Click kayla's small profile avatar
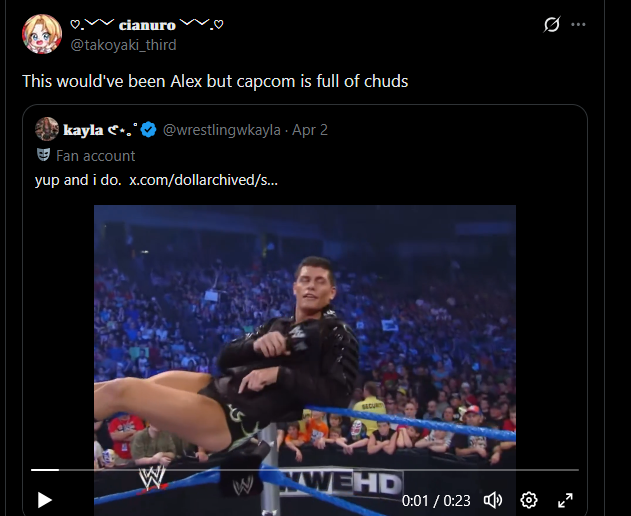 (47, 129)
